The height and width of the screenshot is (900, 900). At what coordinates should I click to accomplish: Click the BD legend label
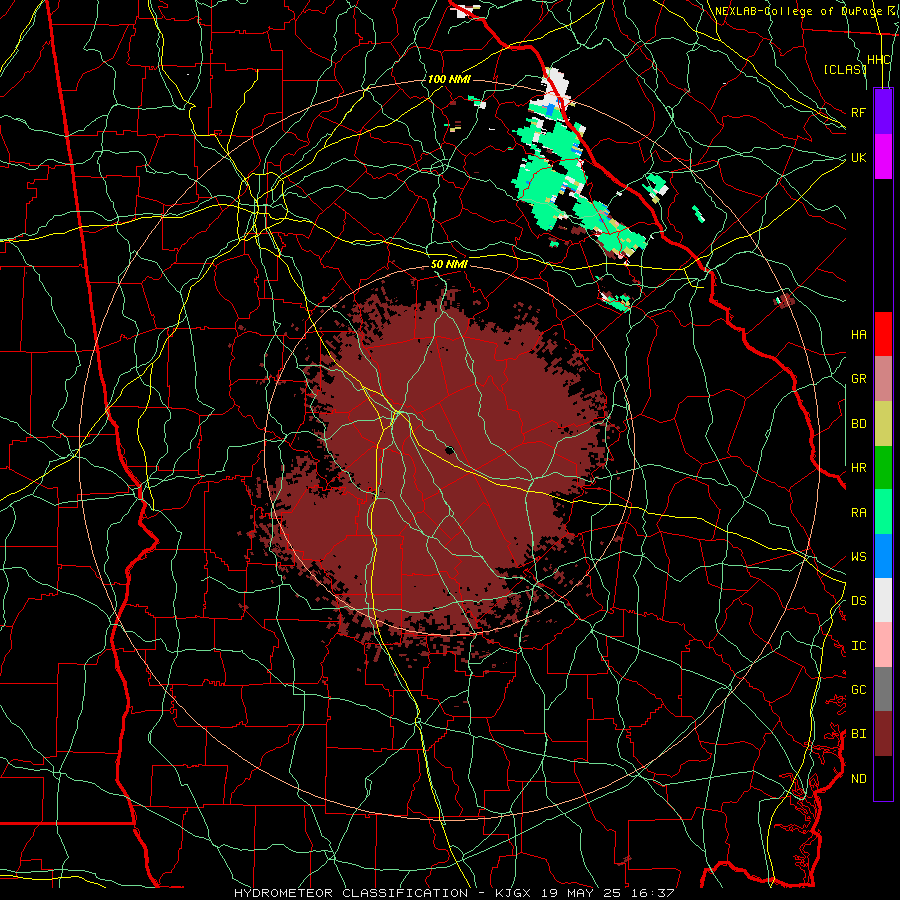click(859, 424)
